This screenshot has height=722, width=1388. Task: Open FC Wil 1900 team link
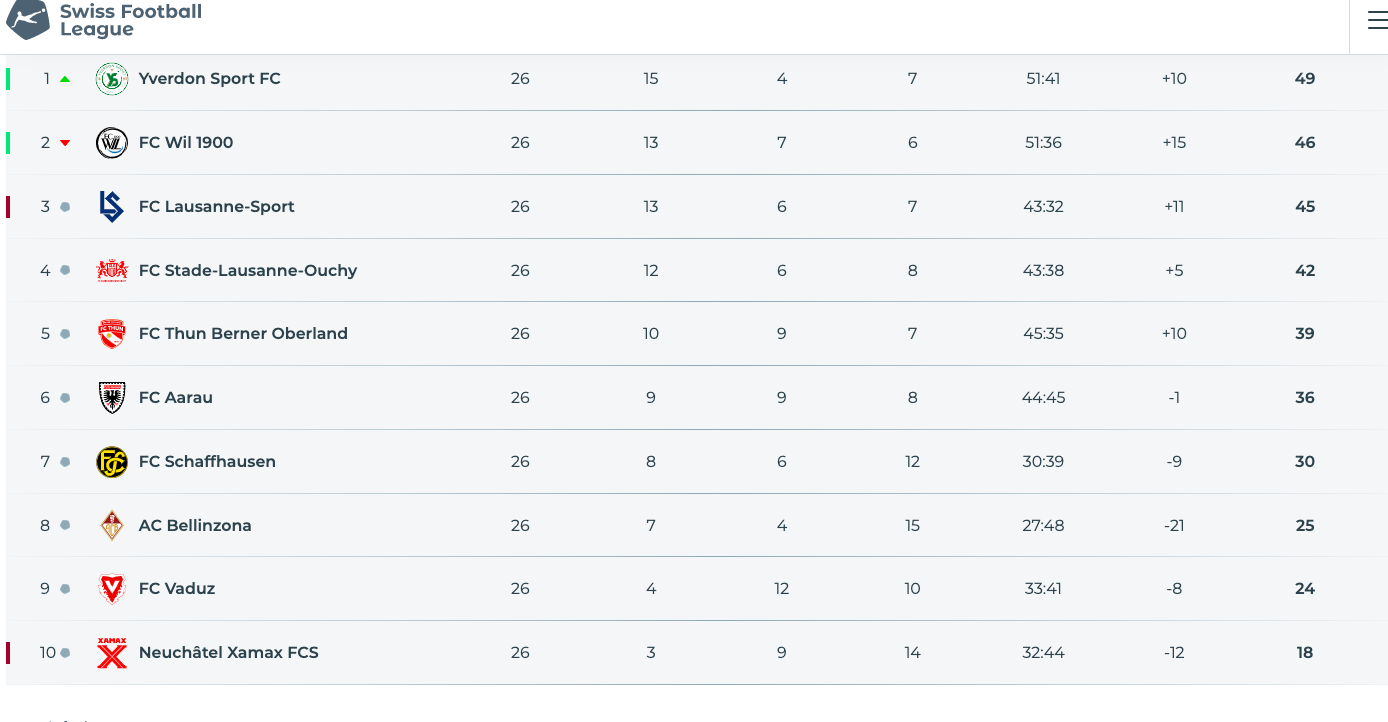click(x=186, y=142)
